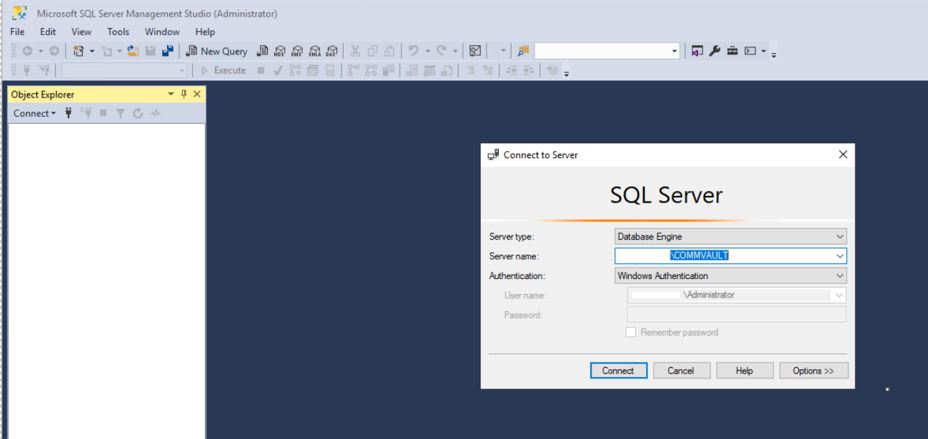Screen dimensions: 928x439
Task: Click the standard toolbar overflow options arrow
Action: pos(774,54)
